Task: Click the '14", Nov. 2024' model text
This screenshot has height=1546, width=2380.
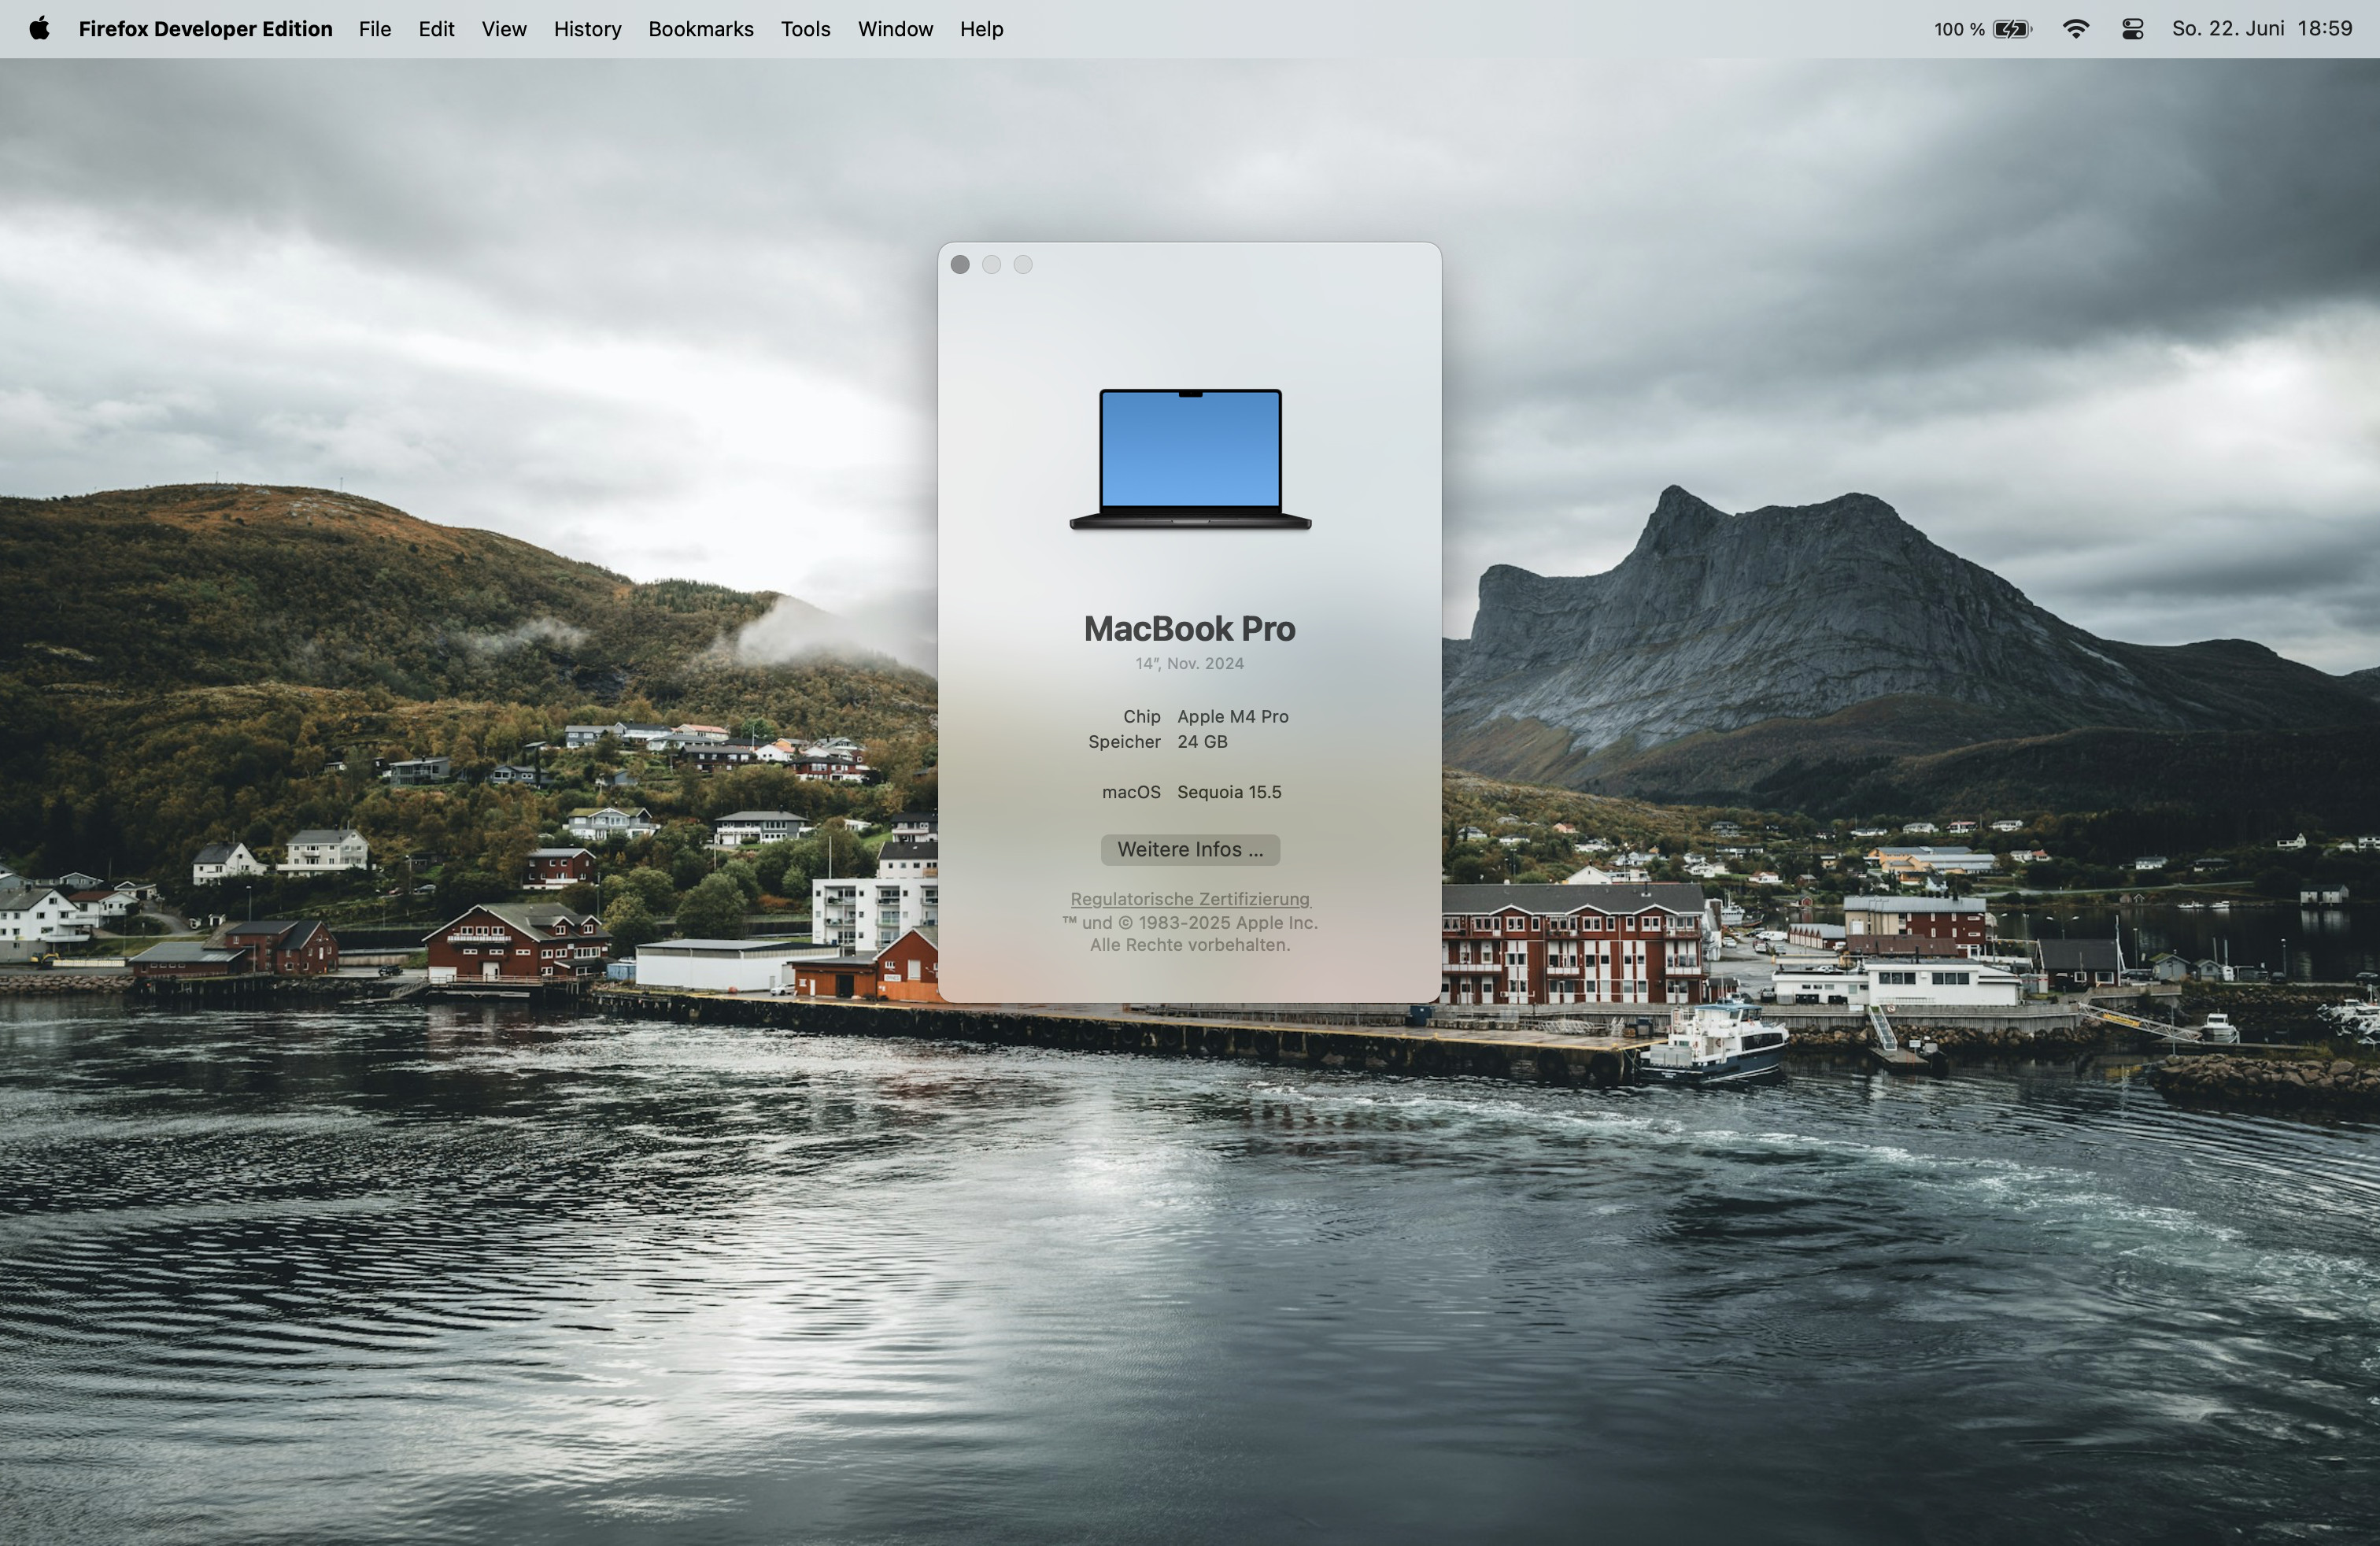Action: coord(1190,663)
